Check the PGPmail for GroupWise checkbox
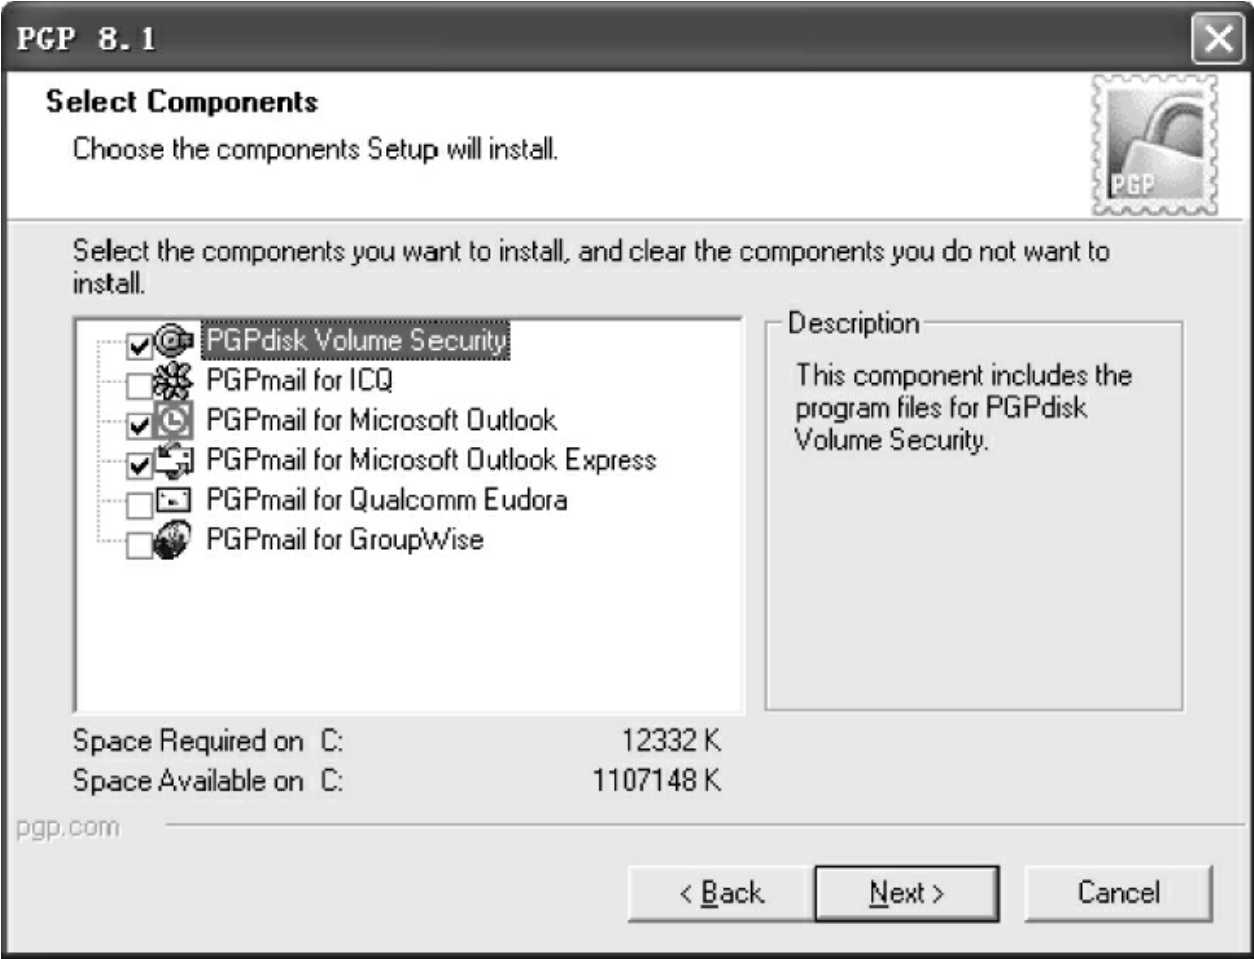The image size is (1254, 959). (140, 545)
